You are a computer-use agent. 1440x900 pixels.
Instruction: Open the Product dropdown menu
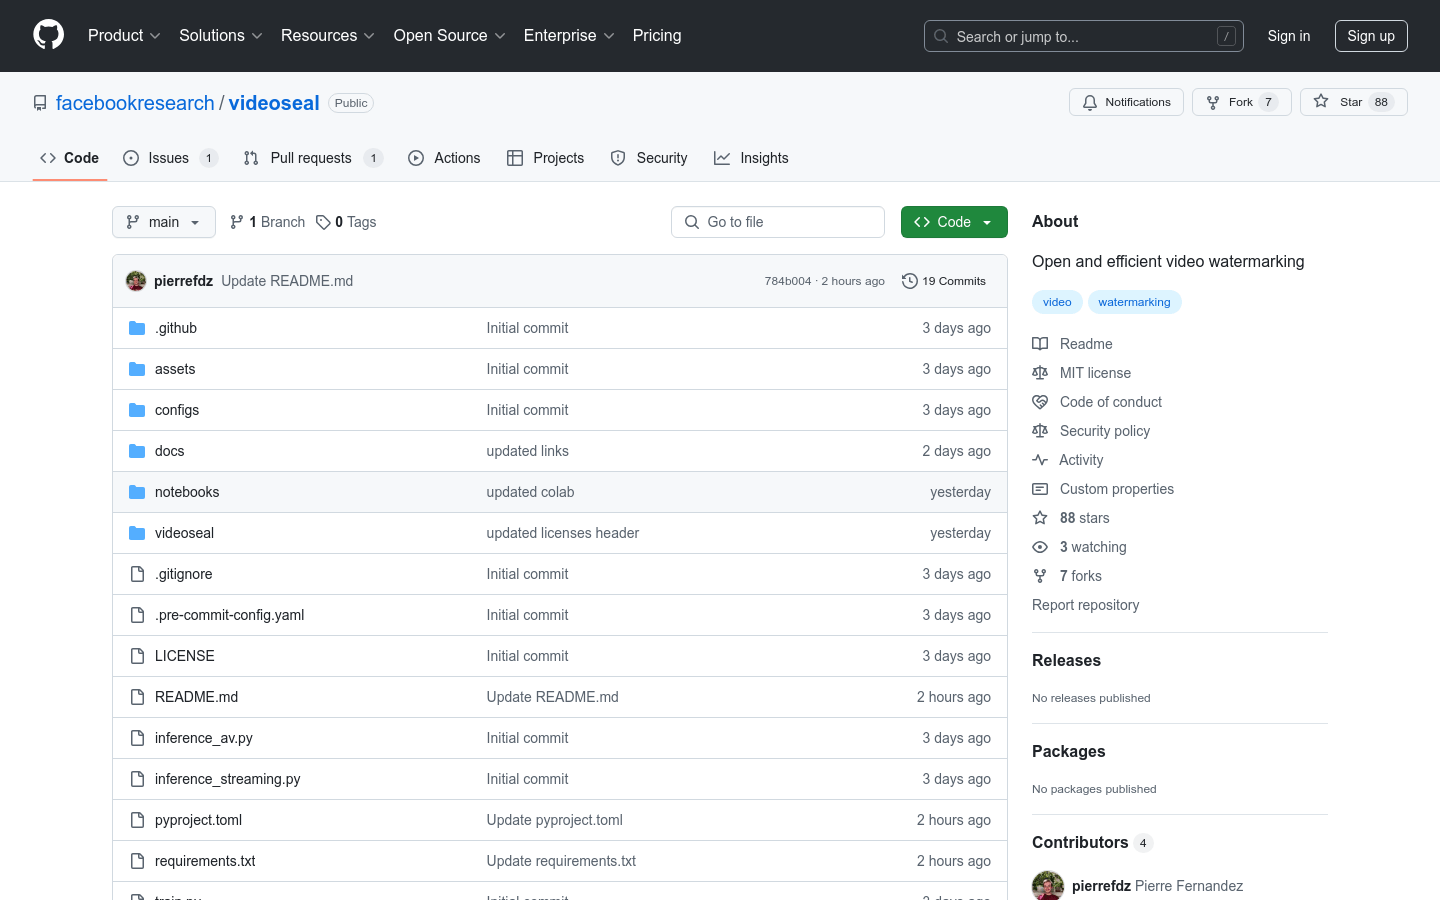(124, 36)
